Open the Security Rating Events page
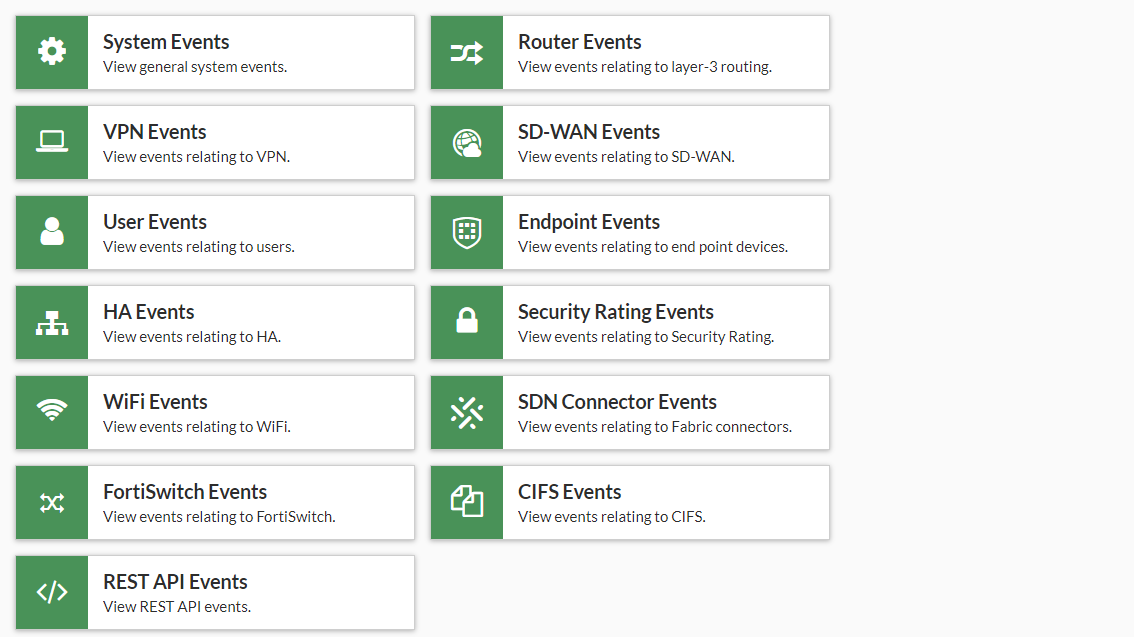This screenshot has height=637, width=1134. coord(630,322)
